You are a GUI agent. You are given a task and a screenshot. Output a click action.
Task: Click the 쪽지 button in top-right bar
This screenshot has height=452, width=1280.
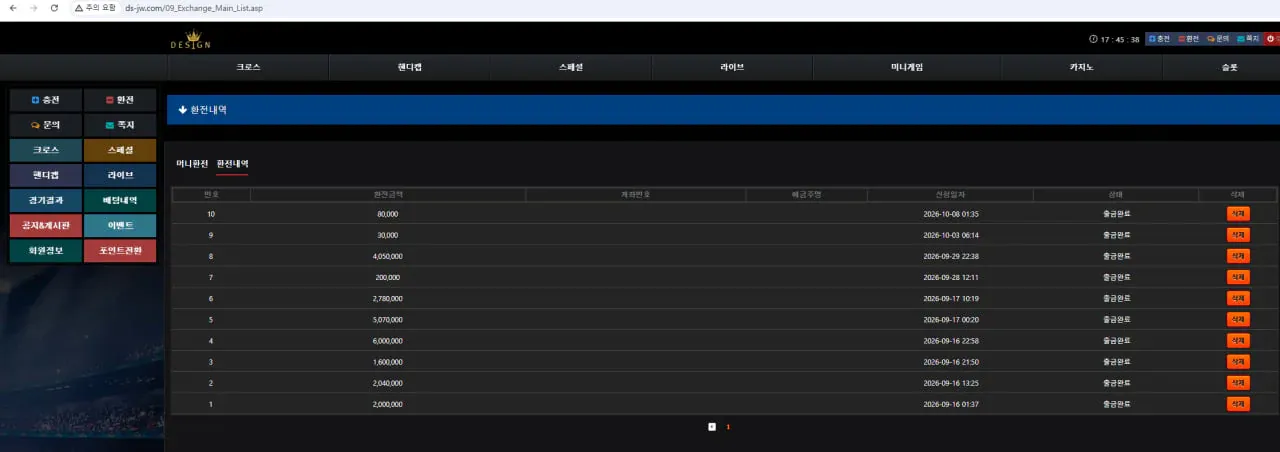[x=1248, y=39]
